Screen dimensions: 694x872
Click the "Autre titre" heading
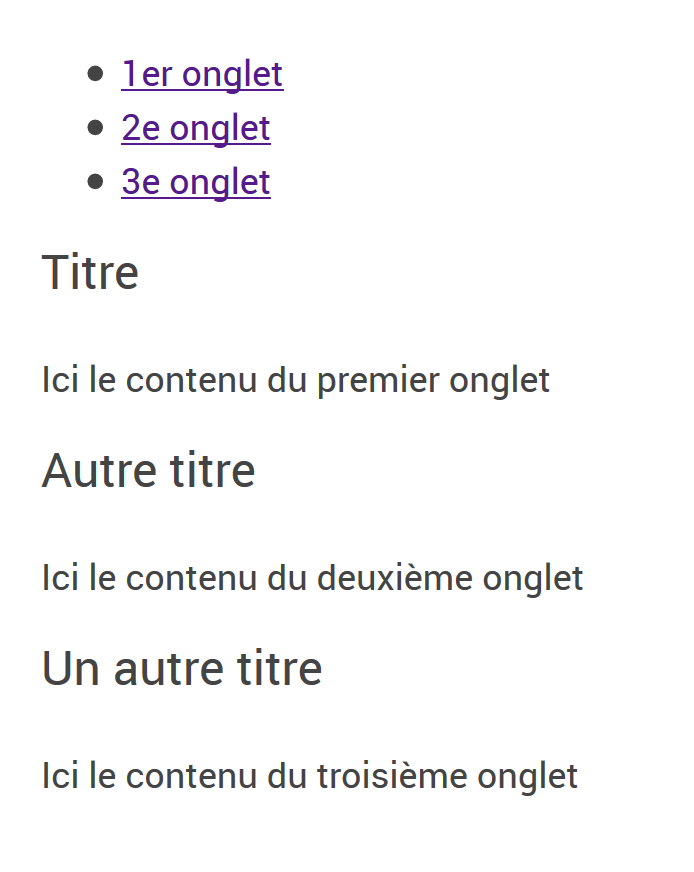tap(148, 471)
